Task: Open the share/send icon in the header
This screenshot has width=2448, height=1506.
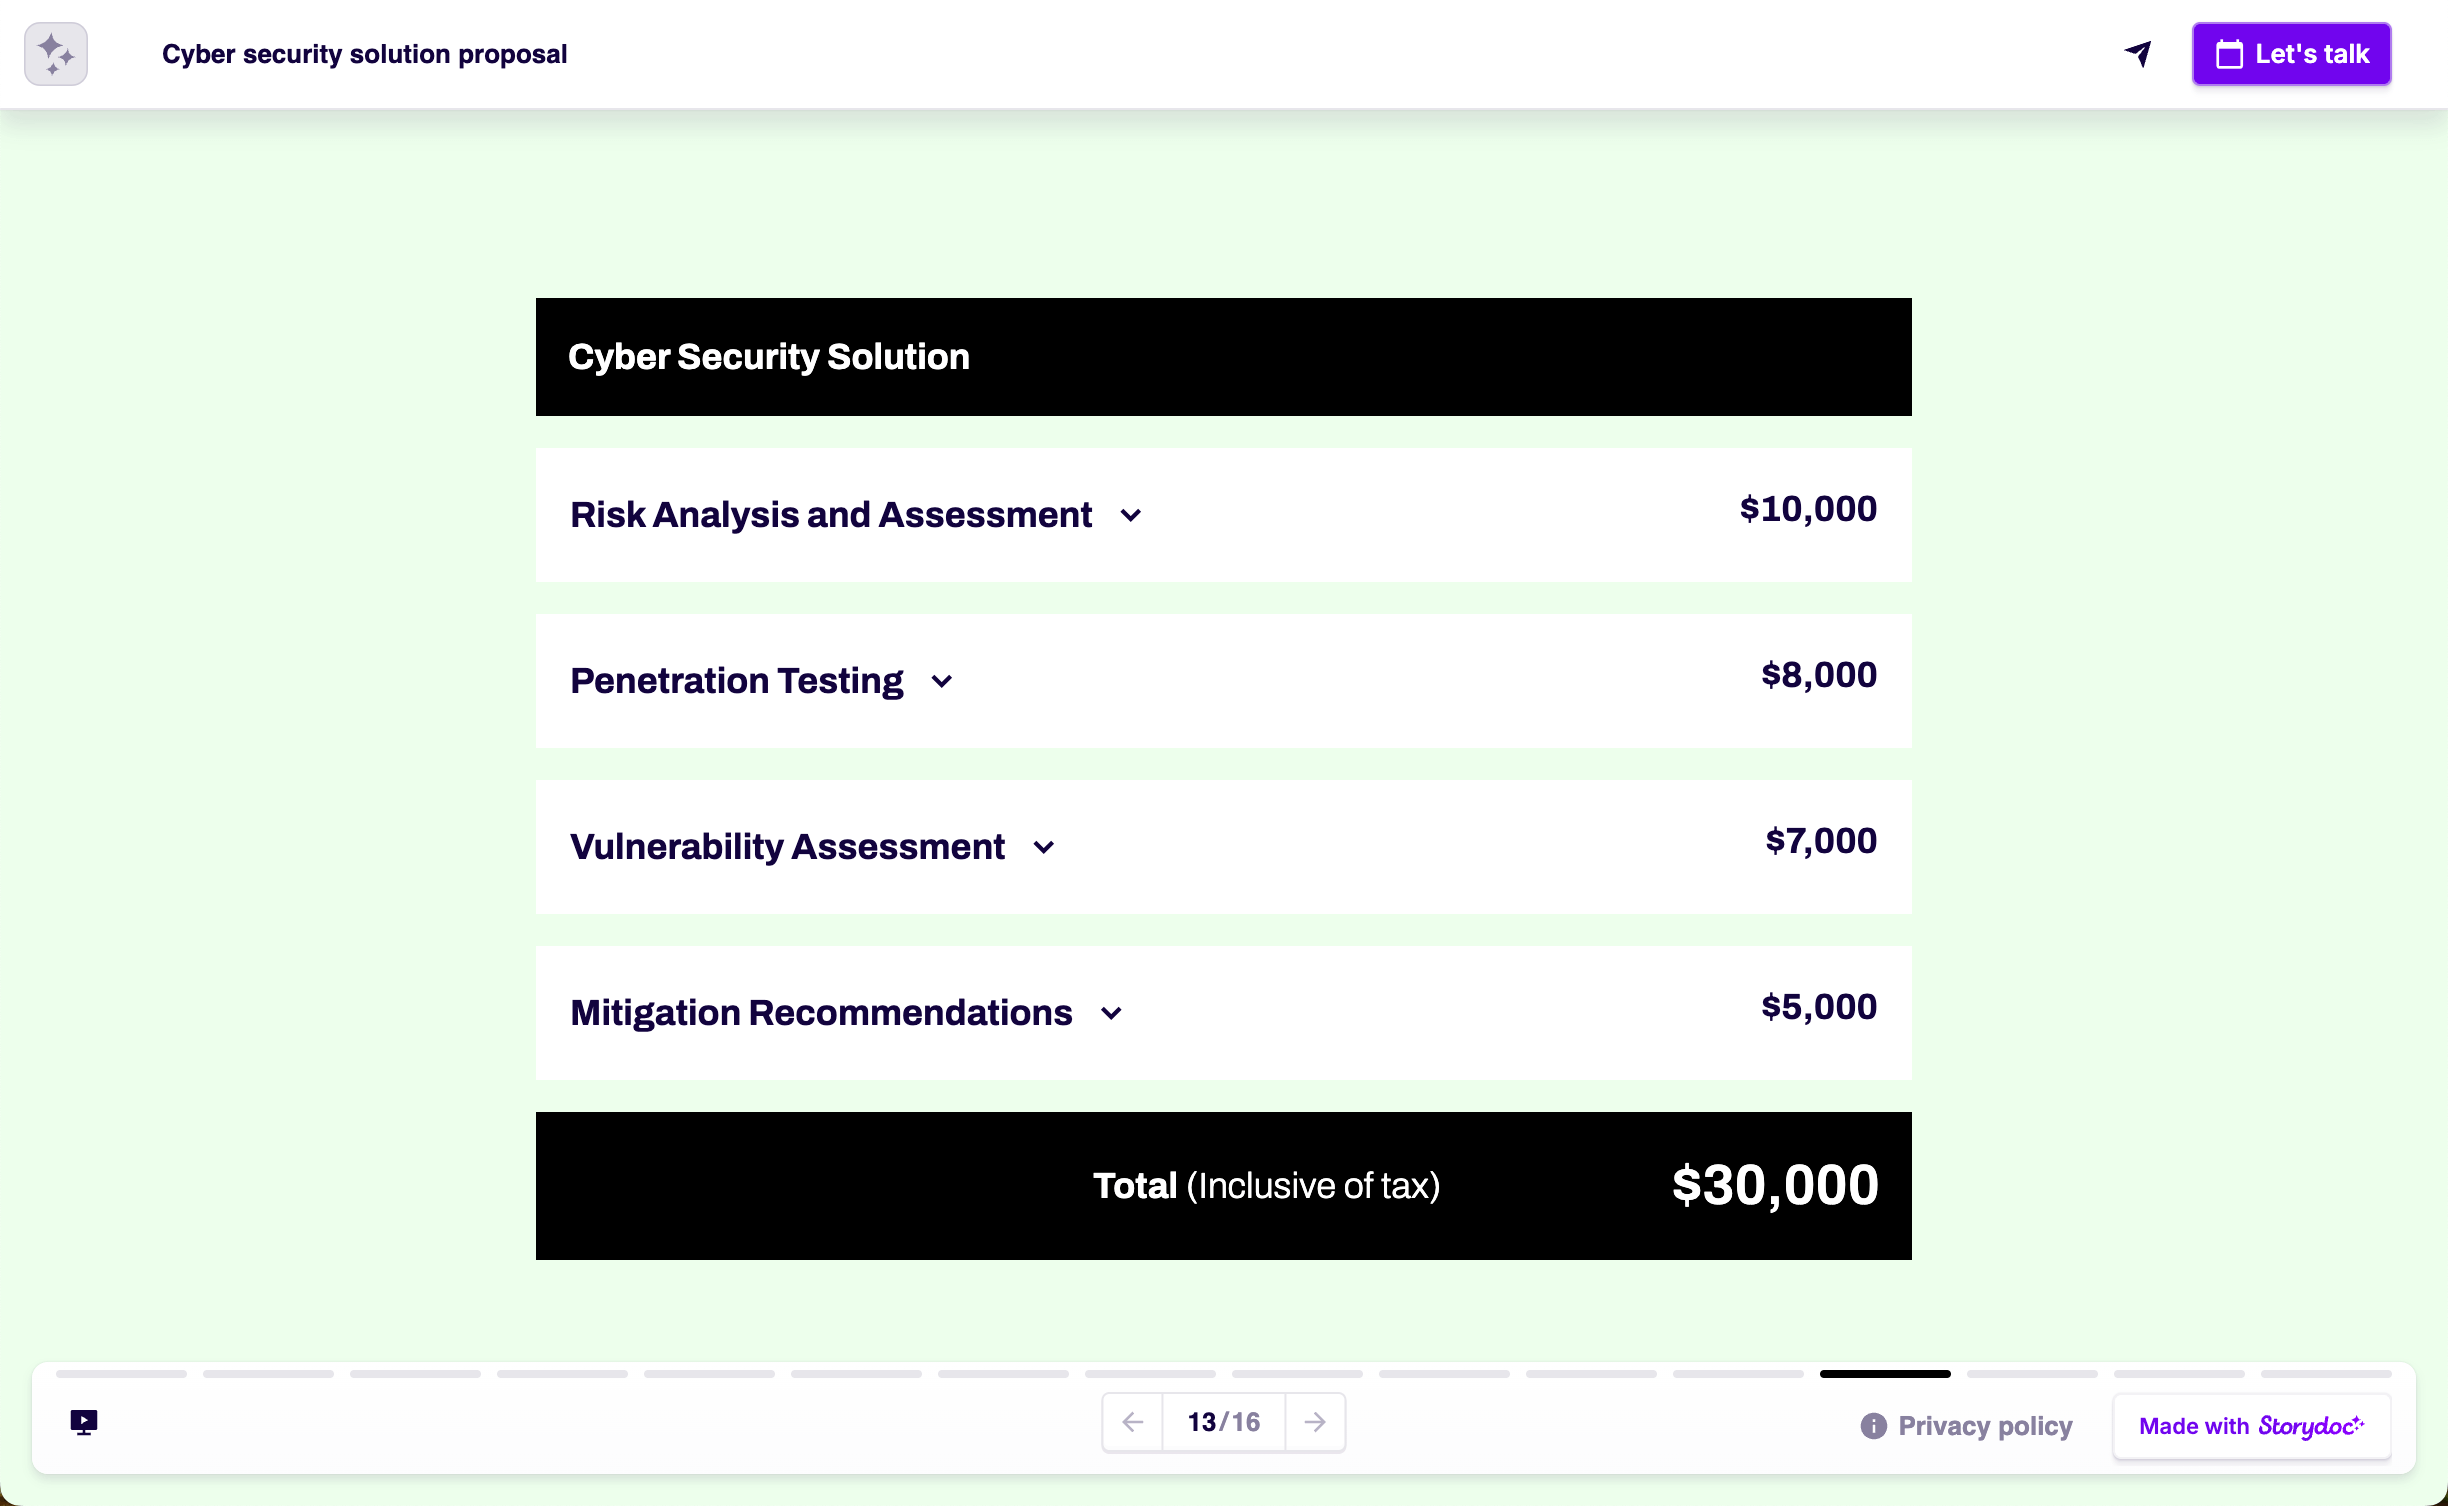Action: point(2139,54)
